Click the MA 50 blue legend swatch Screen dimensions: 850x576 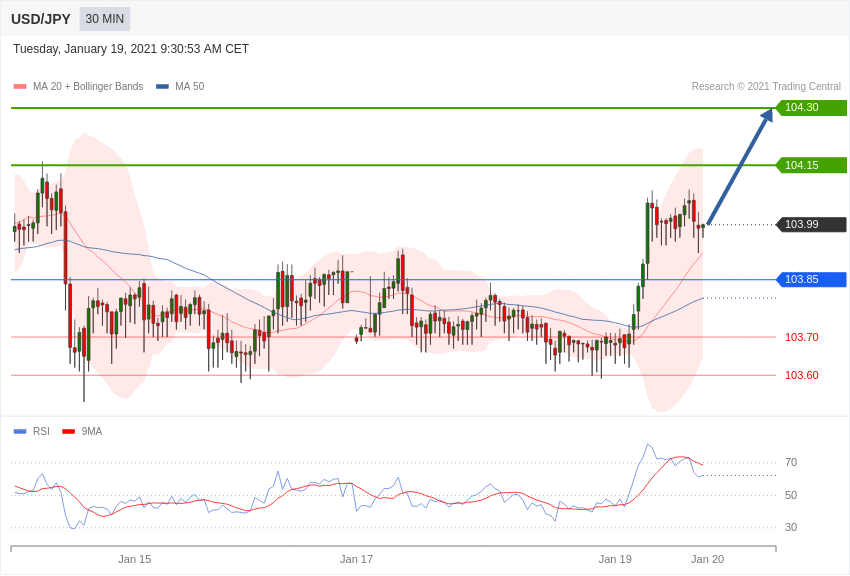[162, 86]
